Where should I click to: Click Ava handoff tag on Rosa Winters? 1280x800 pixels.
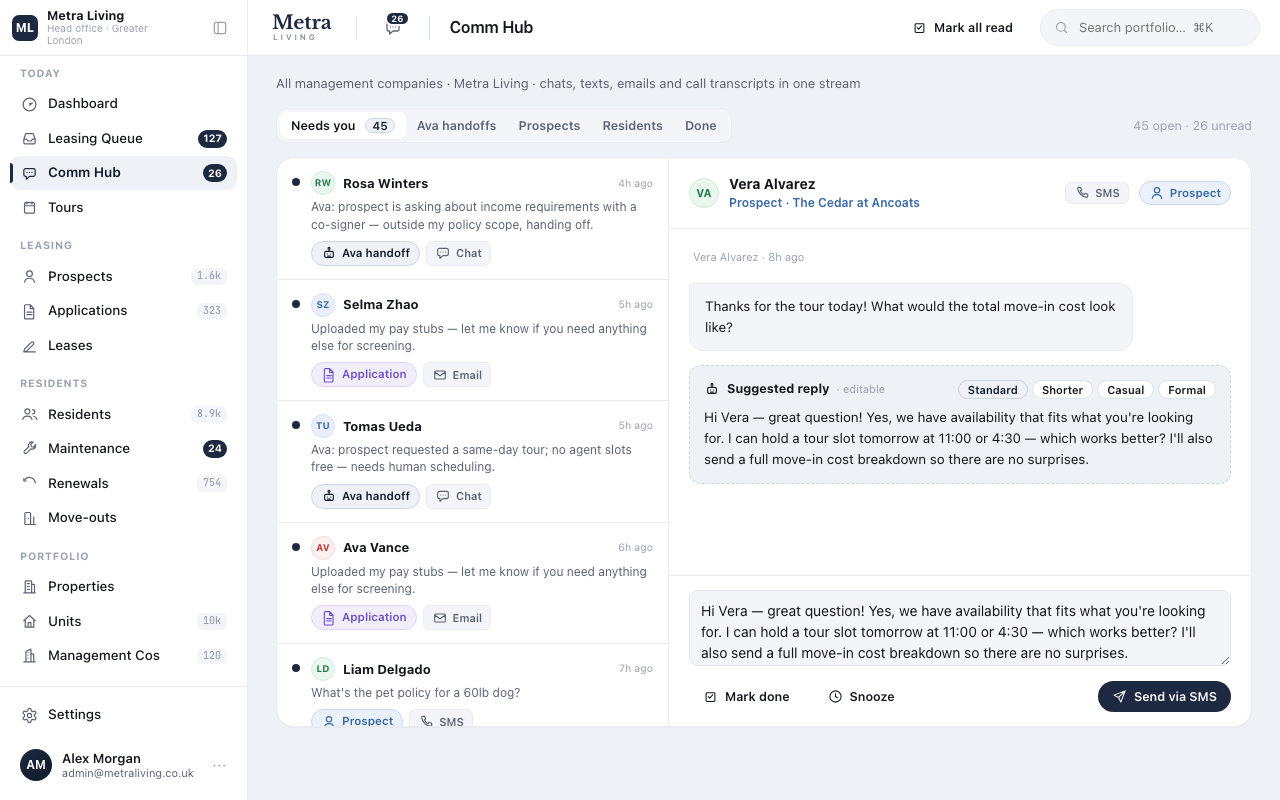click(x=365, y=253)
